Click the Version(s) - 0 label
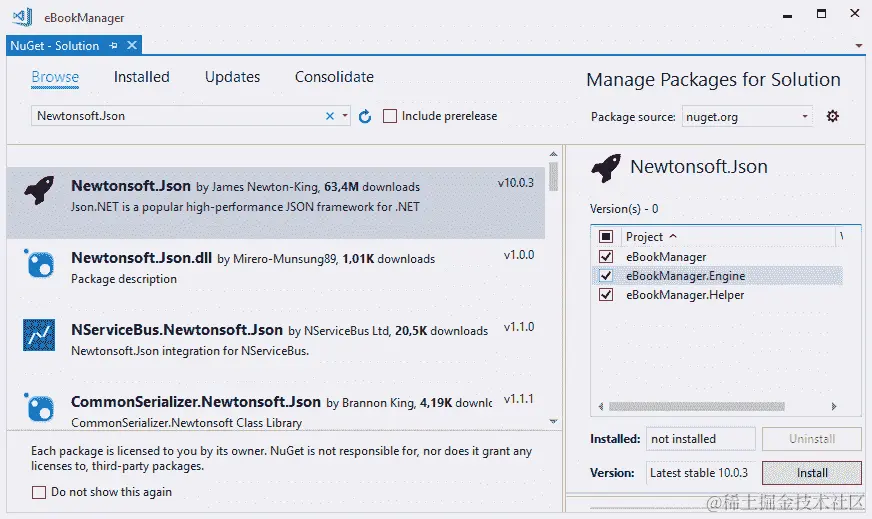Viewport: 872px width, 519px height. coord(624,209)
